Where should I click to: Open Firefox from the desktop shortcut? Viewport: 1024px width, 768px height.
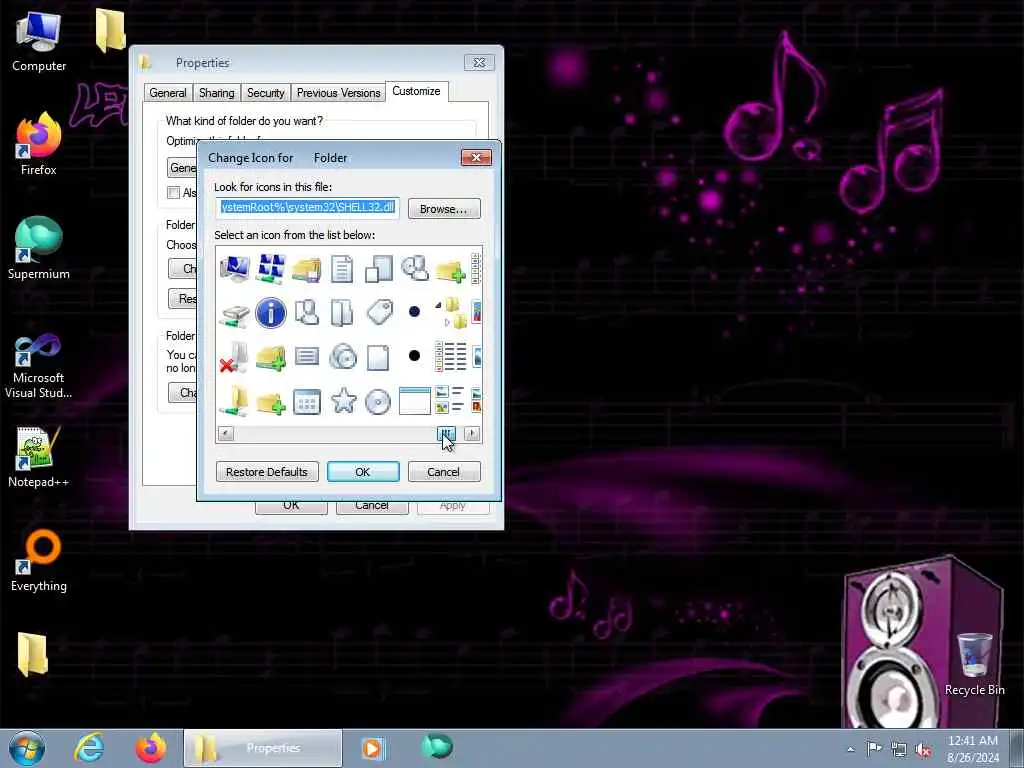(x=39, y=145)
